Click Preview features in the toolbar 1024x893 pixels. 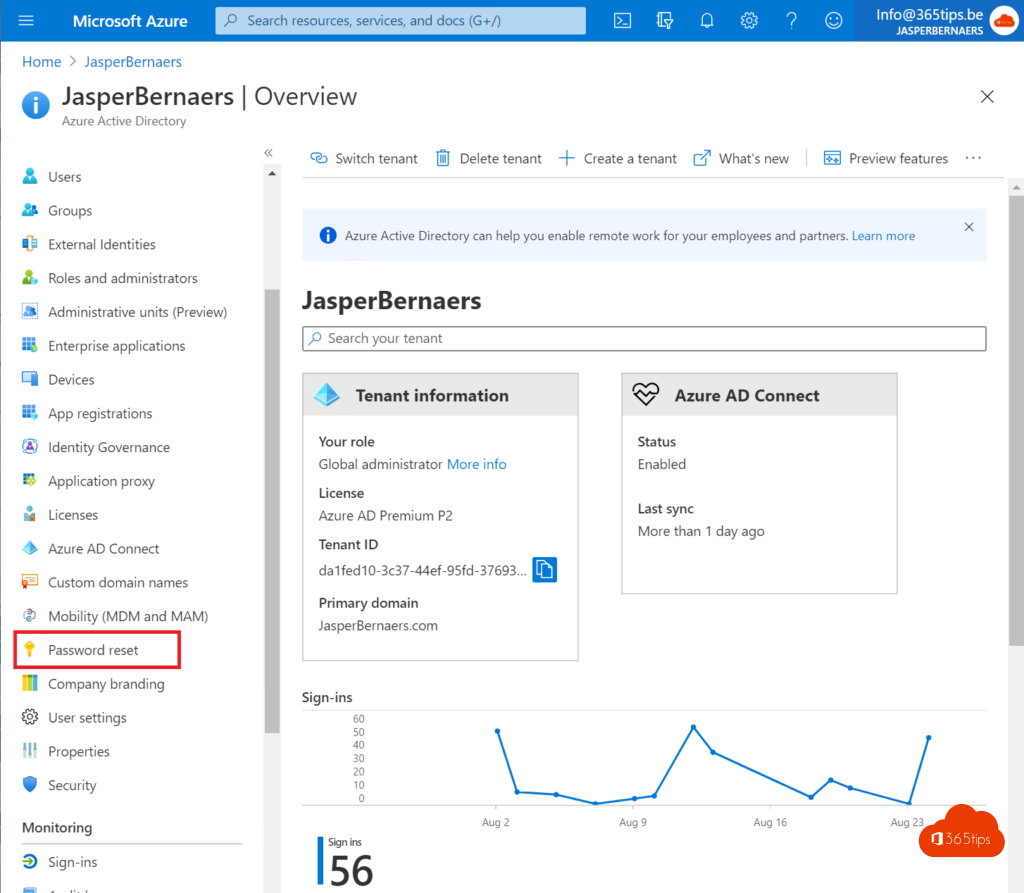885,158
